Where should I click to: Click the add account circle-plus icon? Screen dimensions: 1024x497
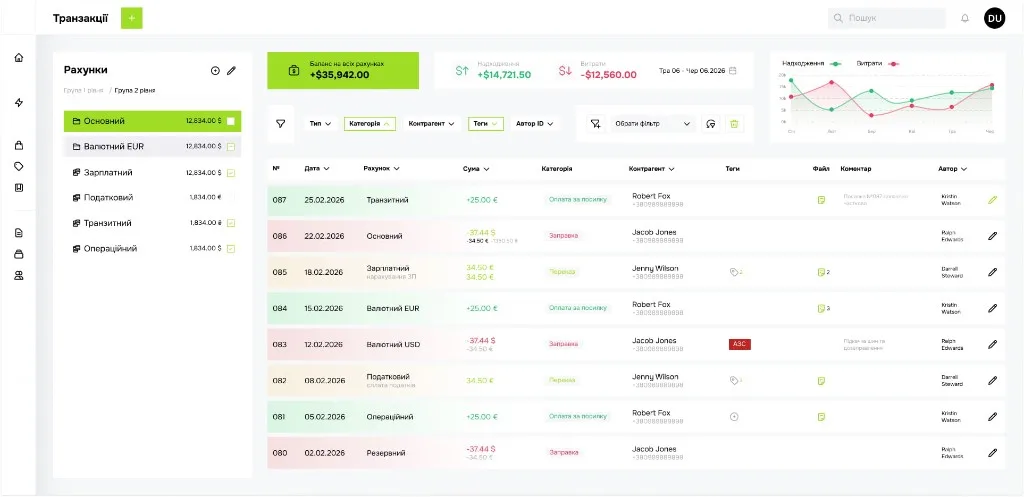[215, 71]
